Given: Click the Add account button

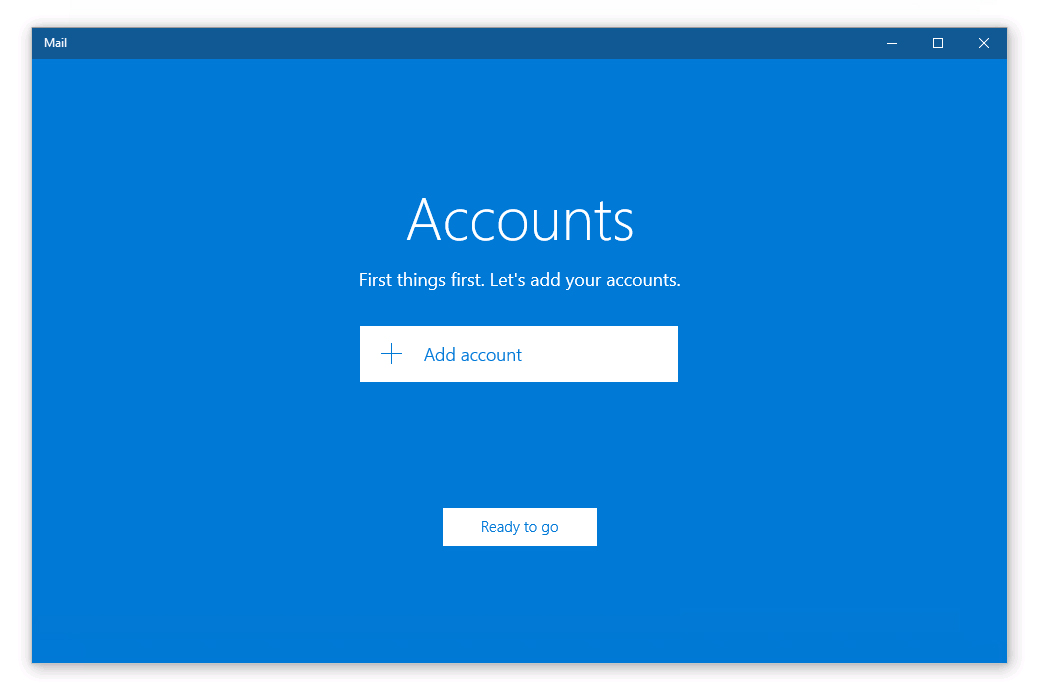Looking at the screenshot, I should (519, 354).
